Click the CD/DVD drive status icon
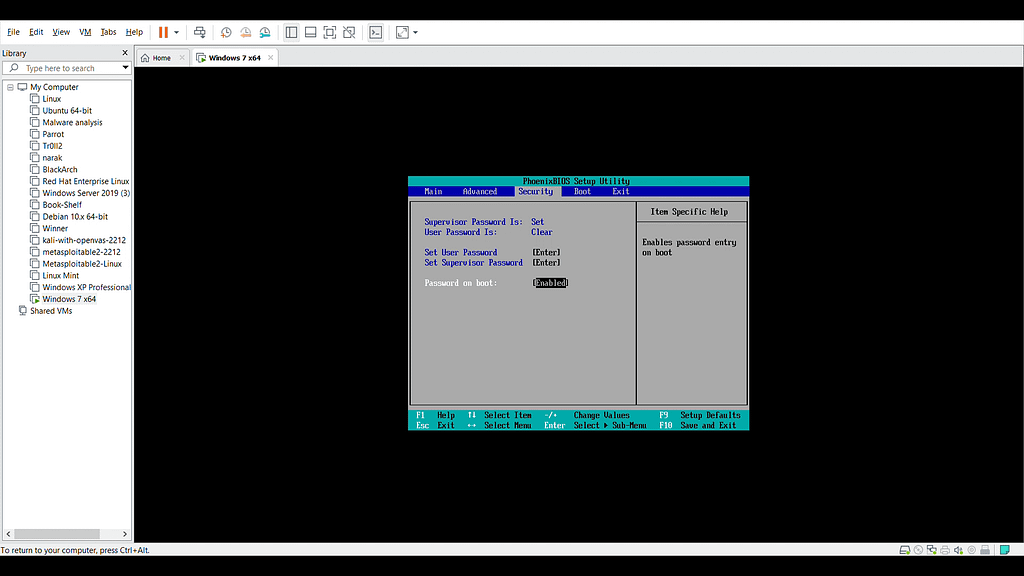 [x=918, y=550]
